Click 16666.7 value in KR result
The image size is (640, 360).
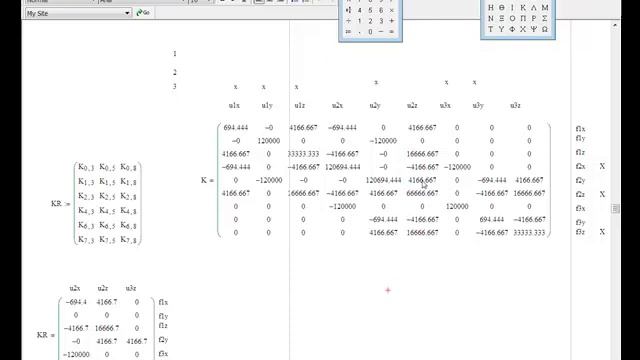(x=107, y=328)
